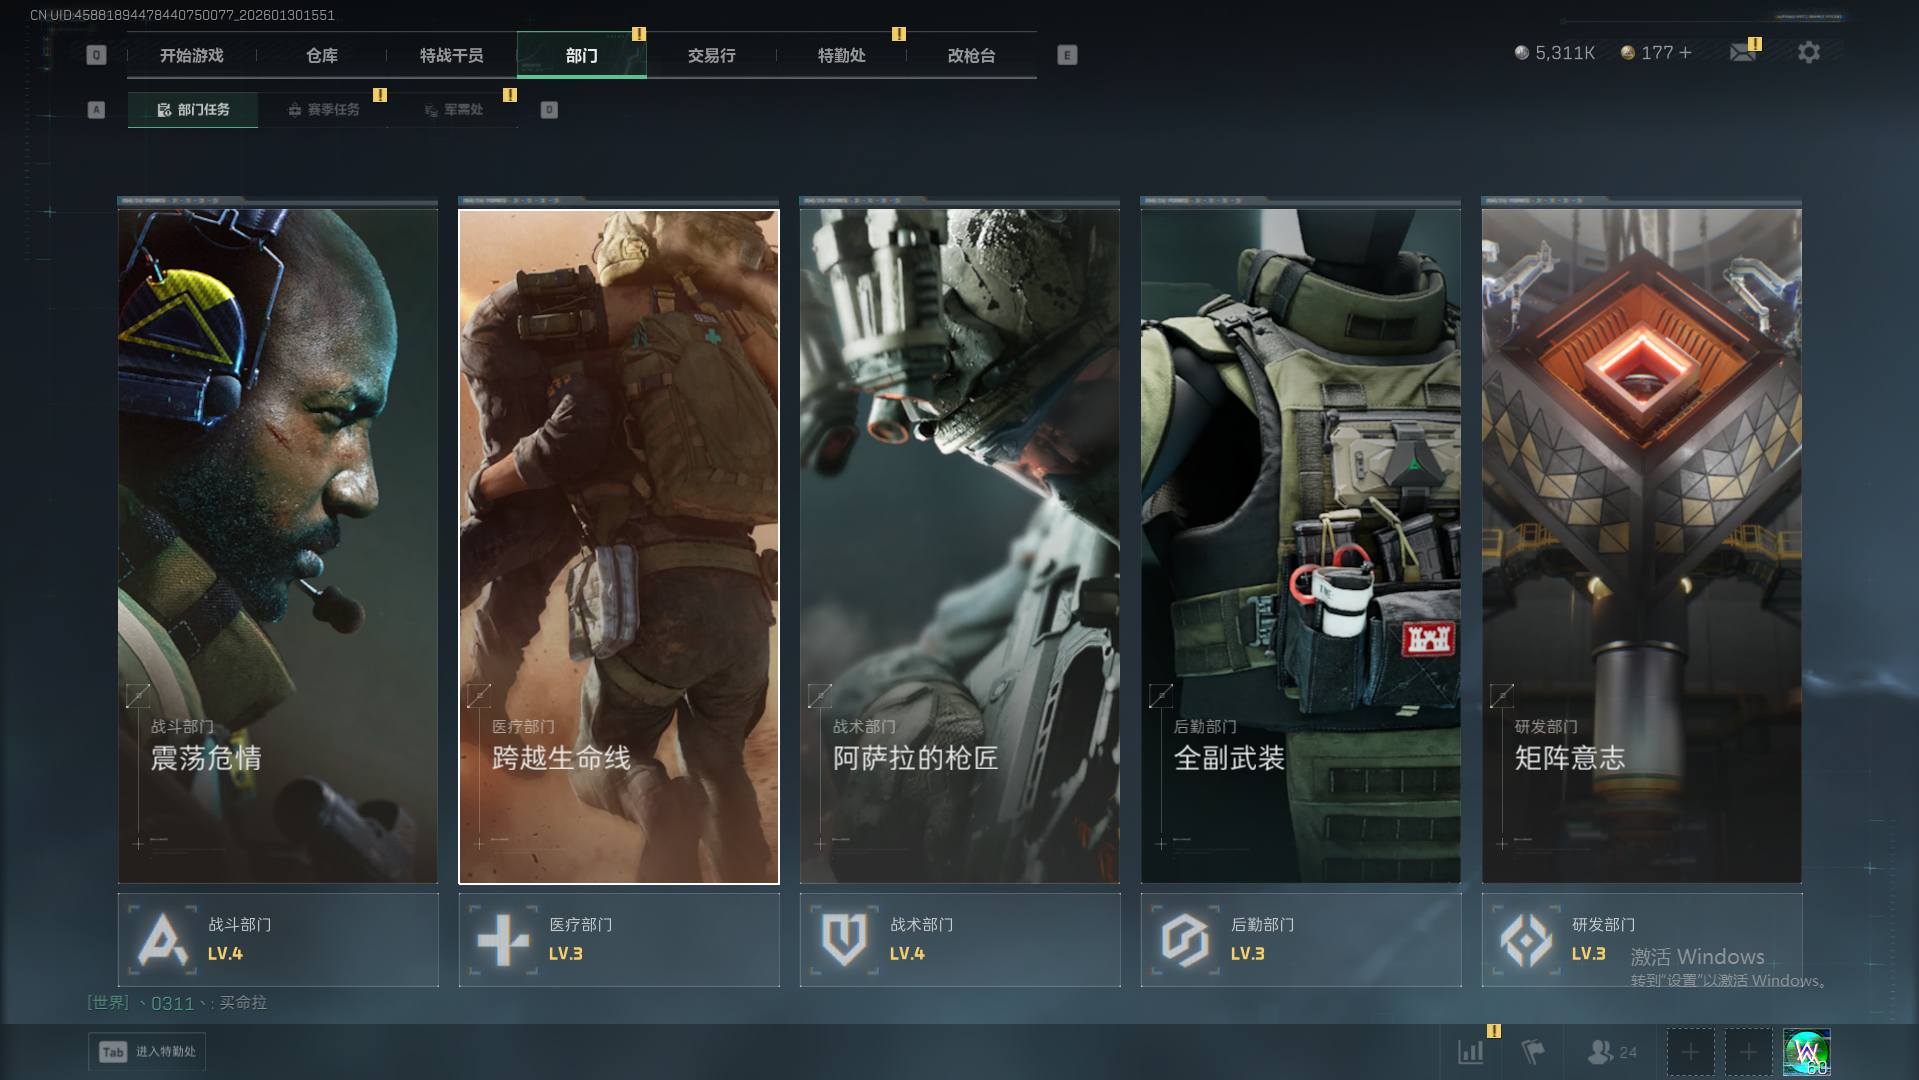Go to the 特战干员 tab
The width and height of the screenshot is (1919, 1080).
[452, 55]
